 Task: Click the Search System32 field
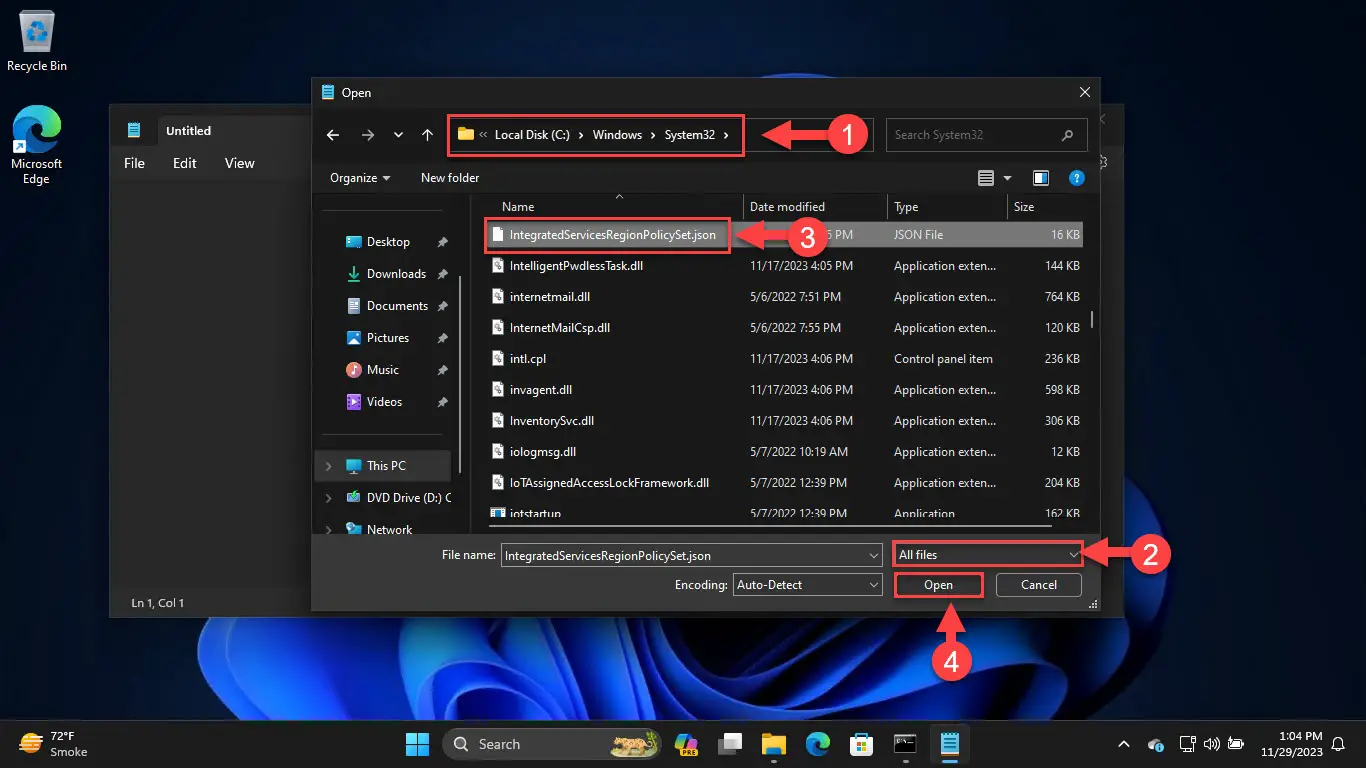point(986,135)
